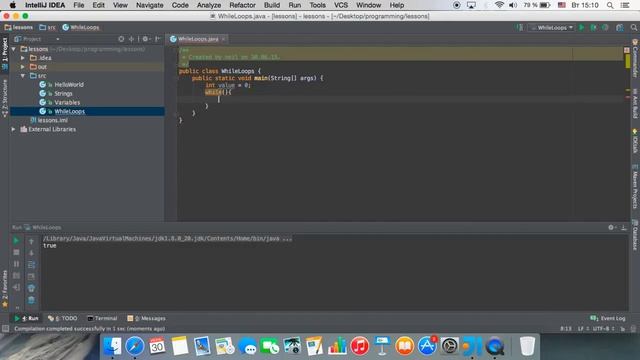Toggle scroll-to-end icon in Run console
This screenshot has width=640, height=360.
[x=31, y=276]
